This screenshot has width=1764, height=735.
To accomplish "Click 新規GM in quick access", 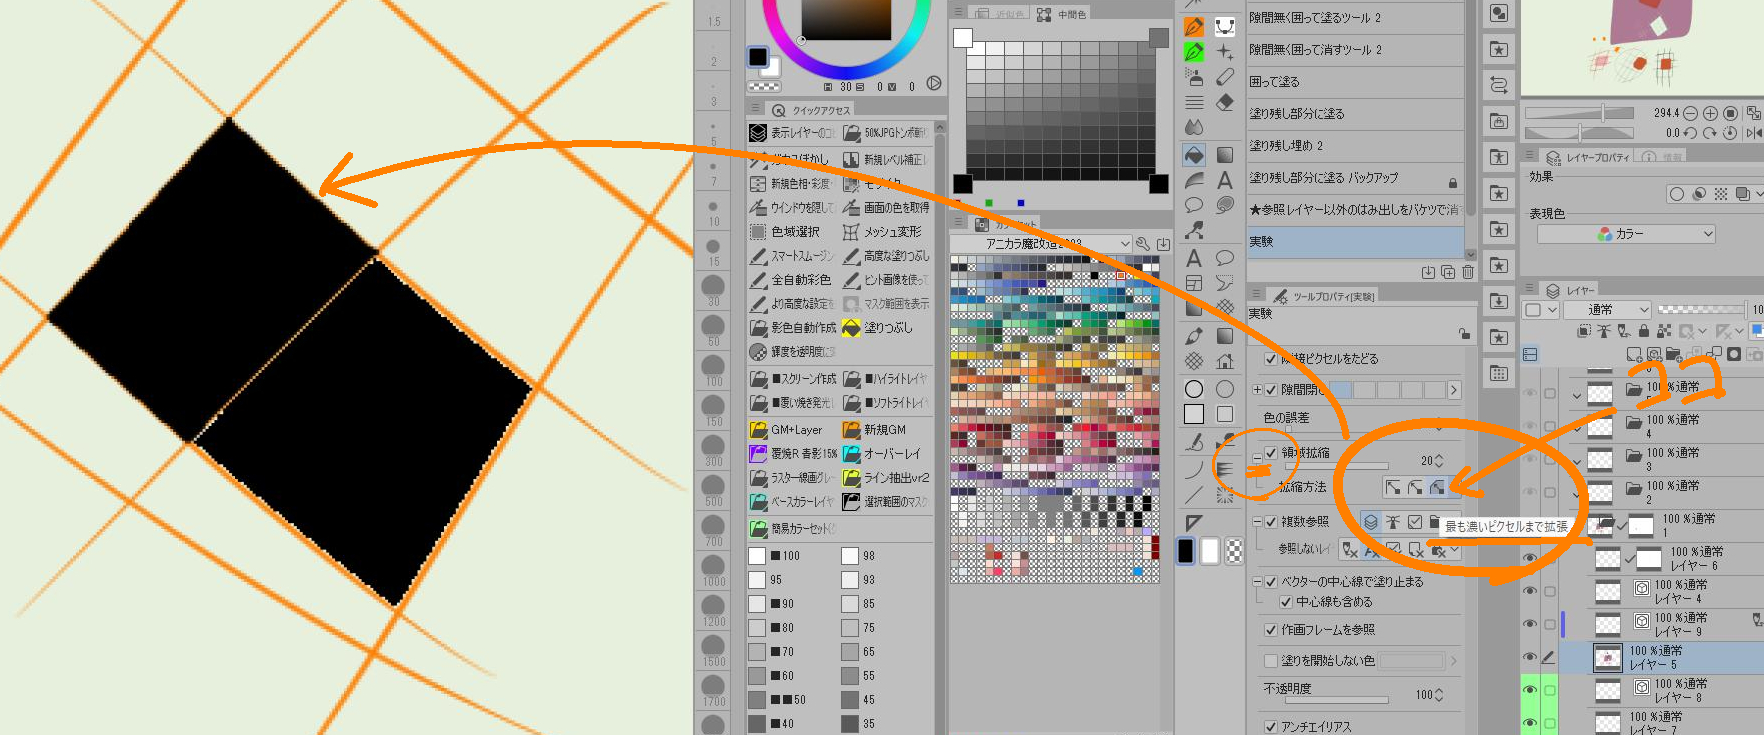I will pos(885,430).
